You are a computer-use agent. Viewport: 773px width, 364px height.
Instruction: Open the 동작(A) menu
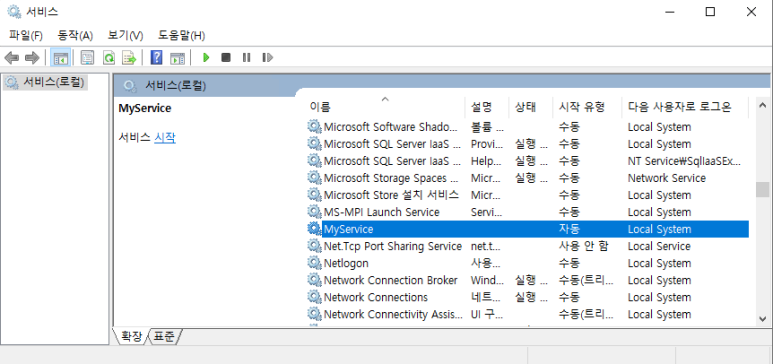point(75,36)
